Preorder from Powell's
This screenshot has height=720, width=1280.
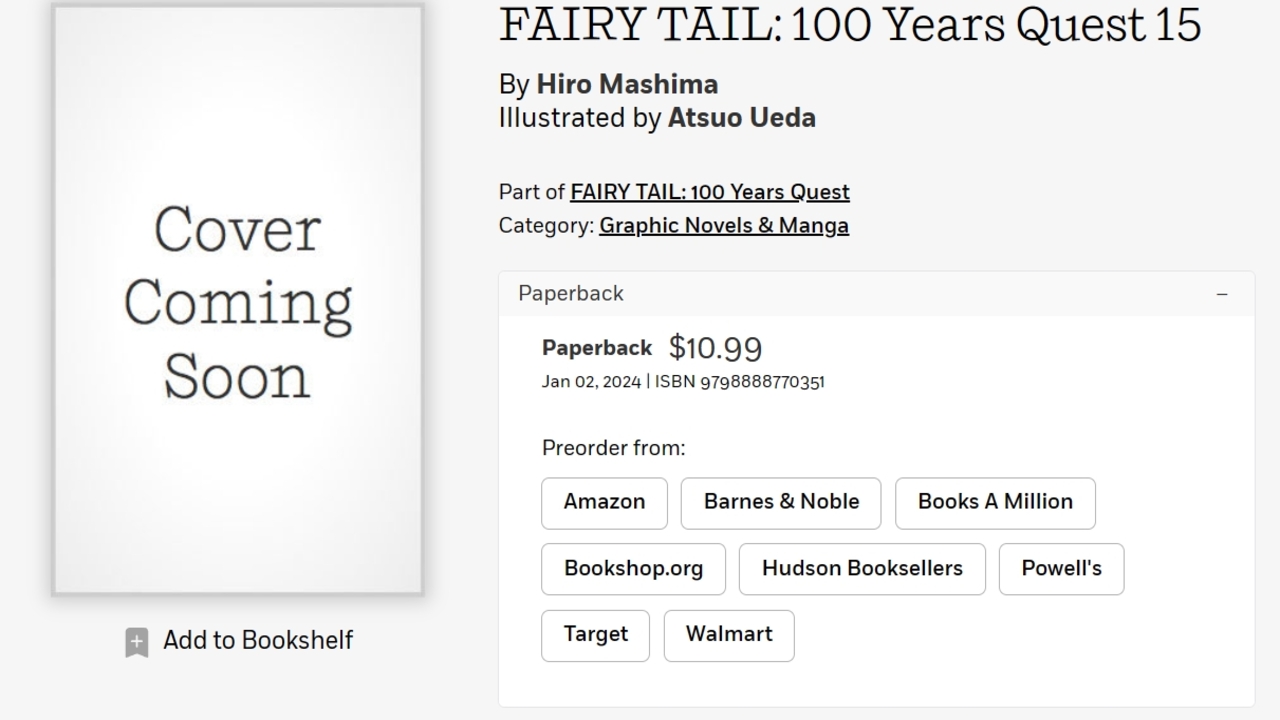[x=1061, y=569]
